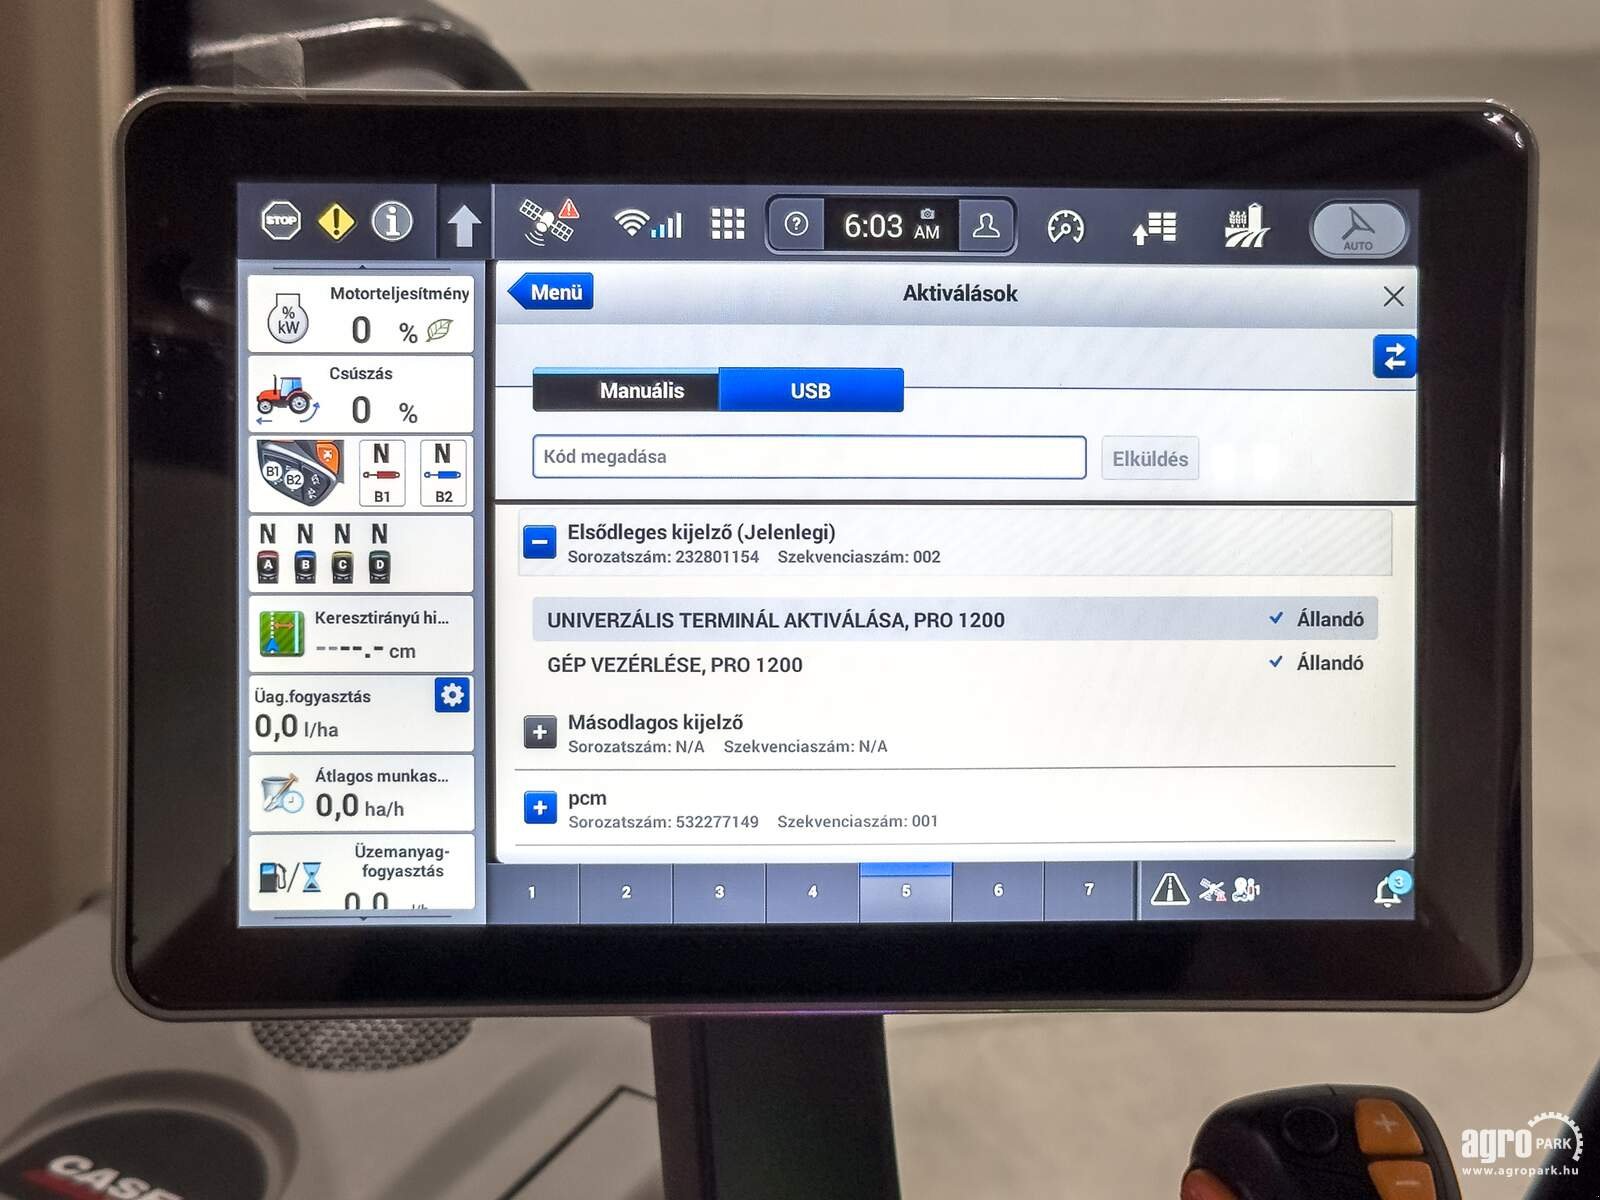Select Sorozatszám: 232801154 text

(x=663, y=557)
